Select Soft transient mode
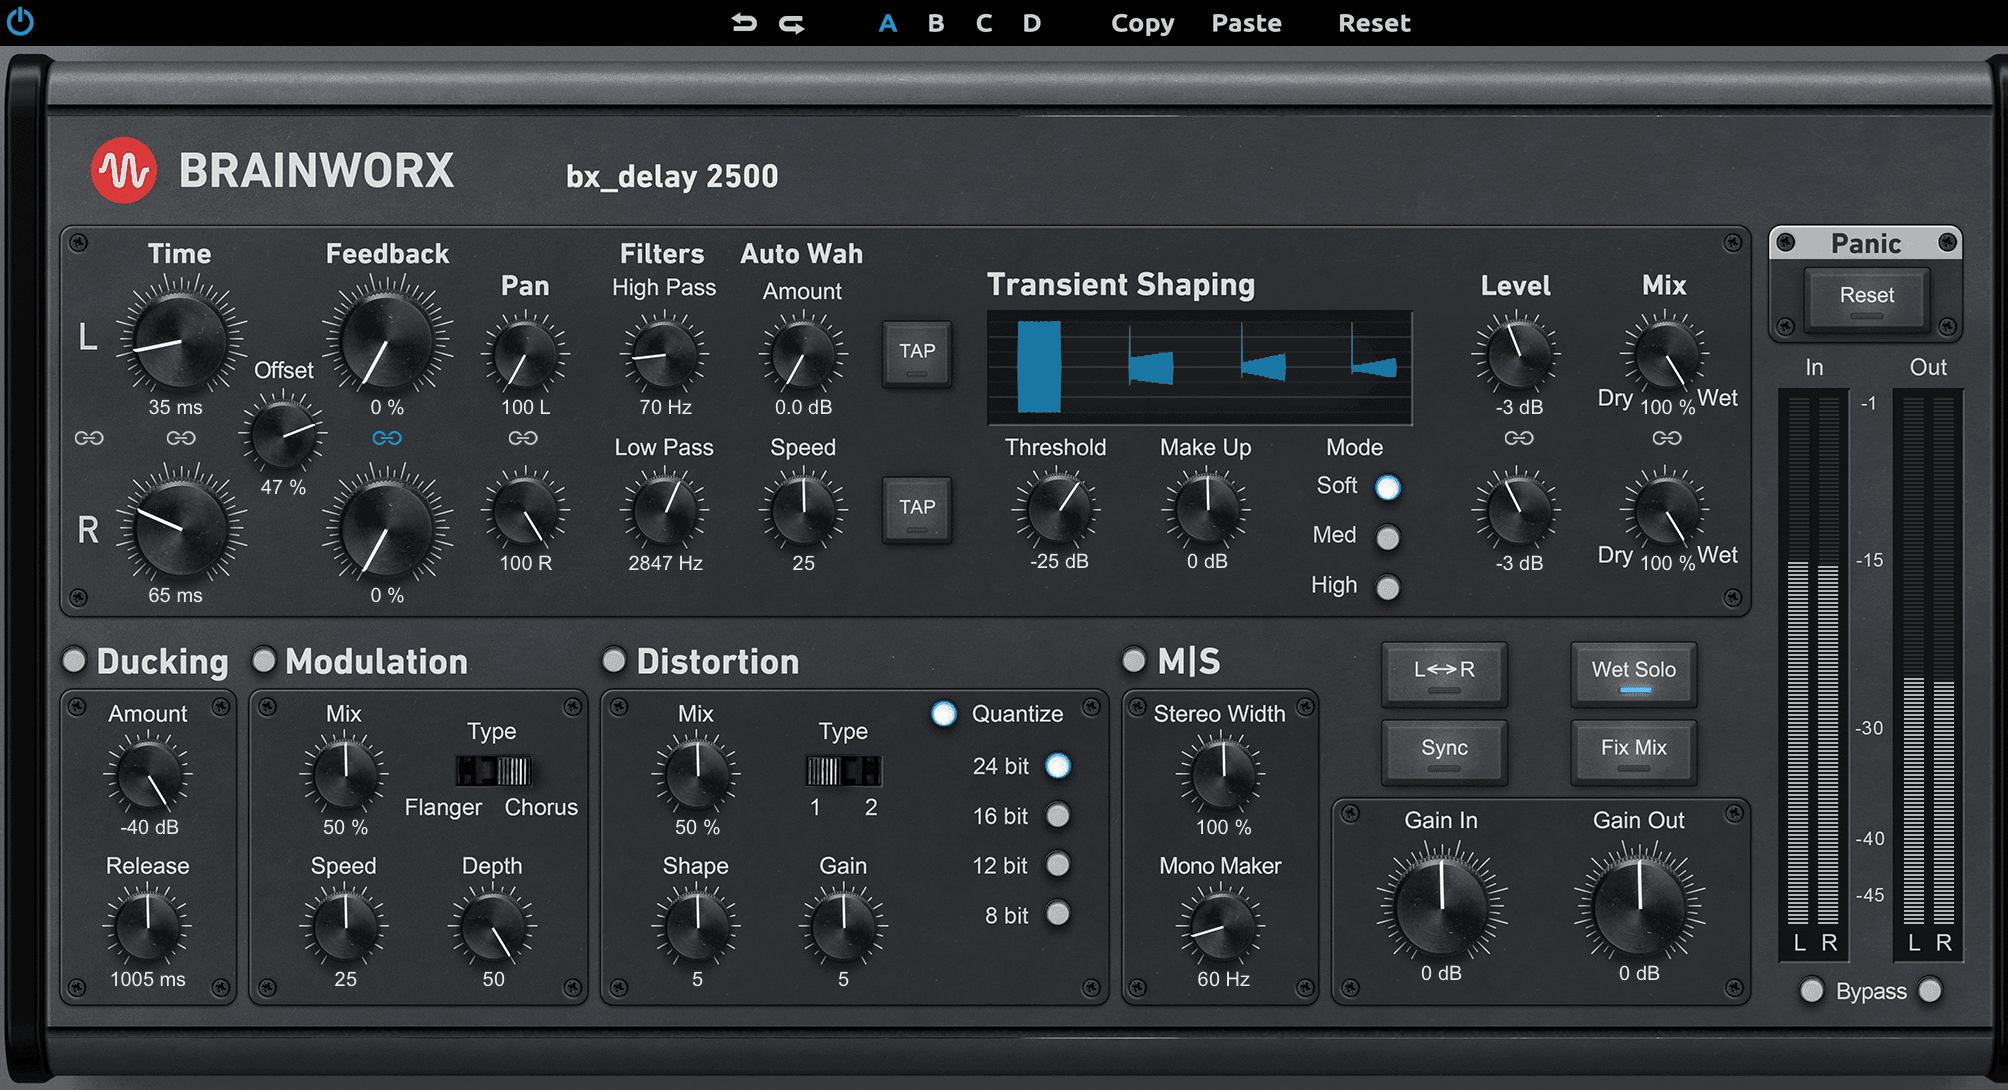2008x1090 pixels. 1388,487
